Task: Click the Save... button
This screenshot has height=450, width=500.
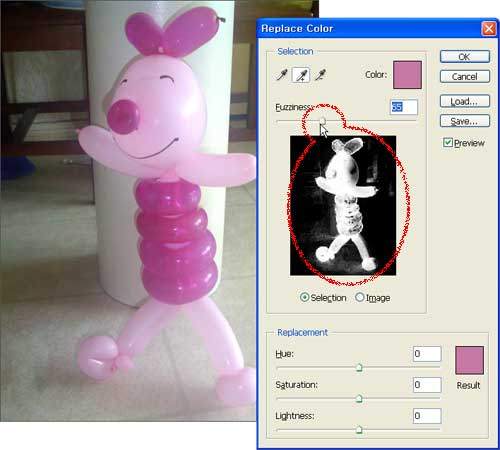Action: pos(465,121)
